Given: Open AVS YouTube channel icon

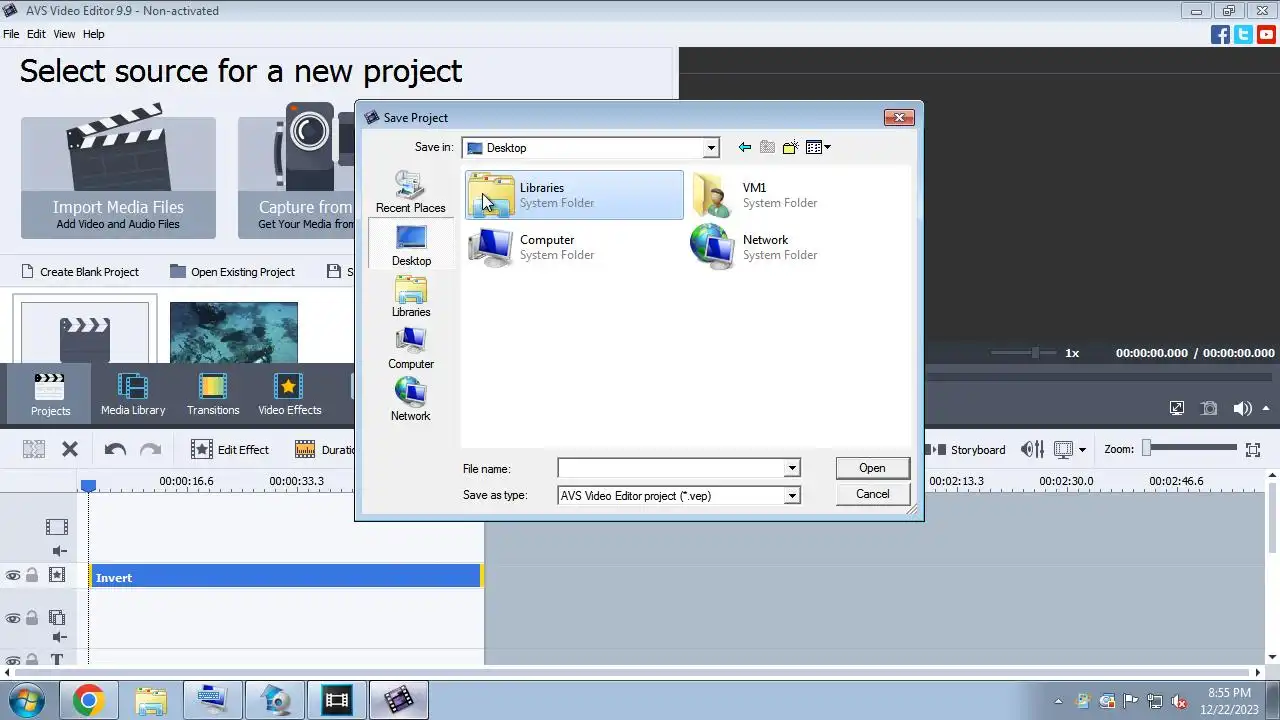Looking at the screenshot, I should (x=1266, y=34).
